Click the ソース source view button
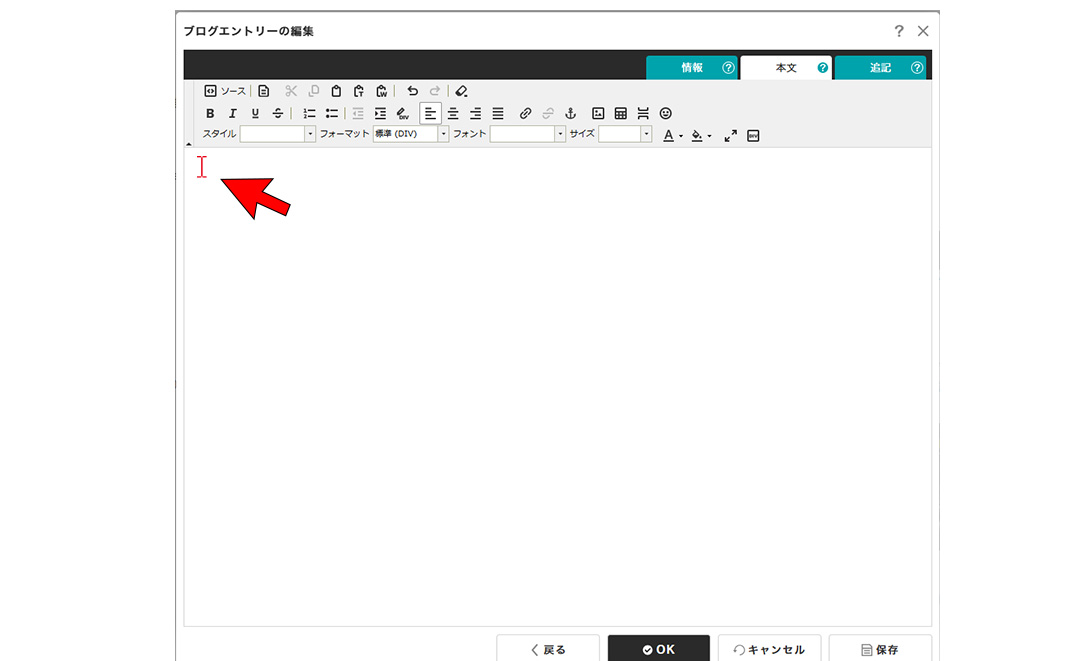1088x661 pixels. (225, 91)
